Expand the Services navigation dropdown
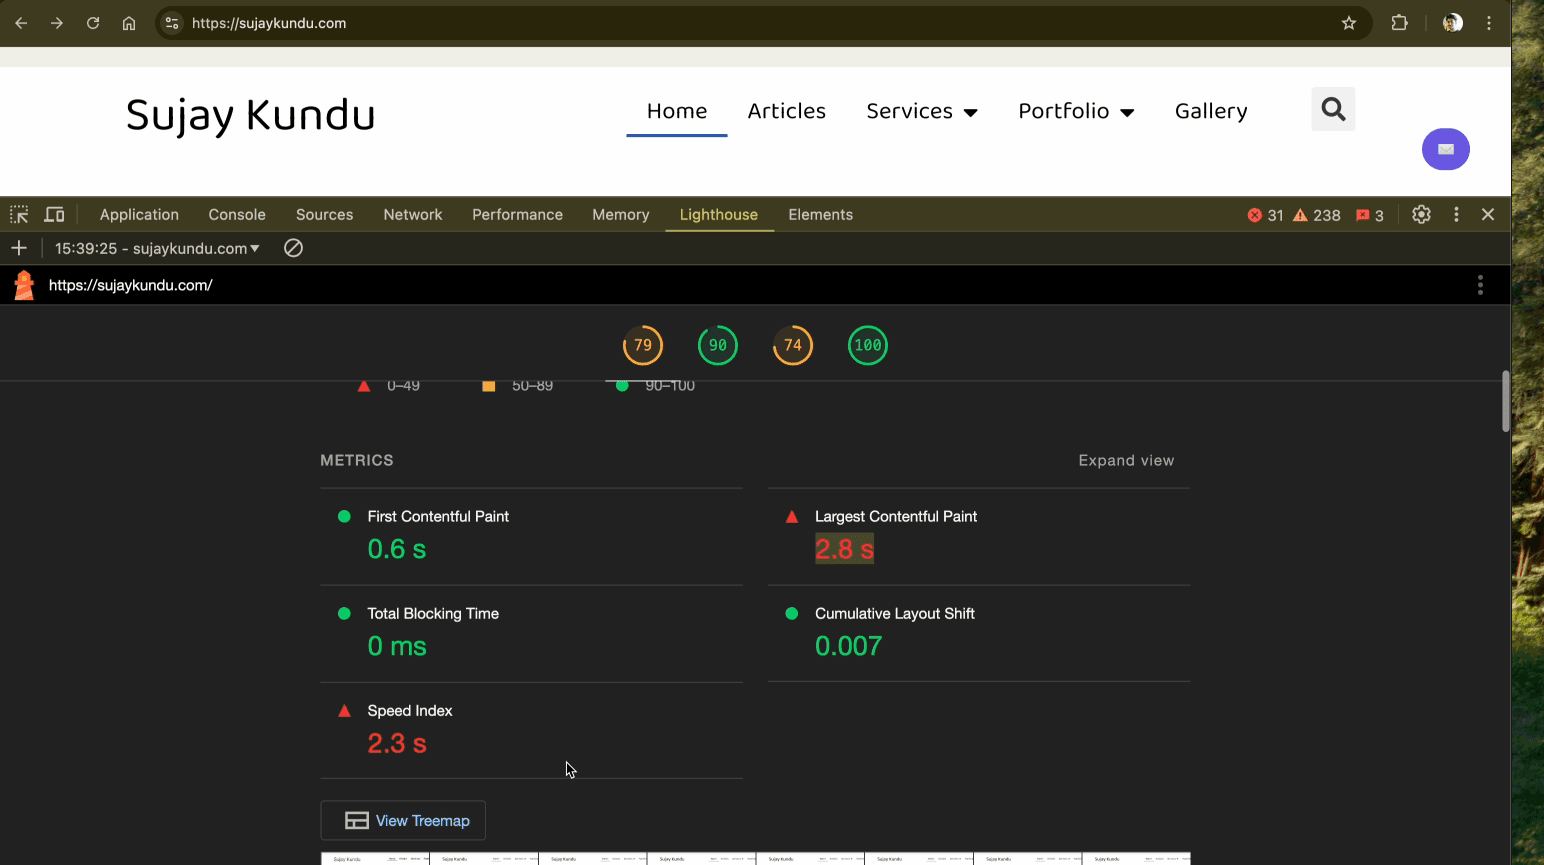Image resolution: width=1544 pixels, height=865 pixels. (921, 111)
